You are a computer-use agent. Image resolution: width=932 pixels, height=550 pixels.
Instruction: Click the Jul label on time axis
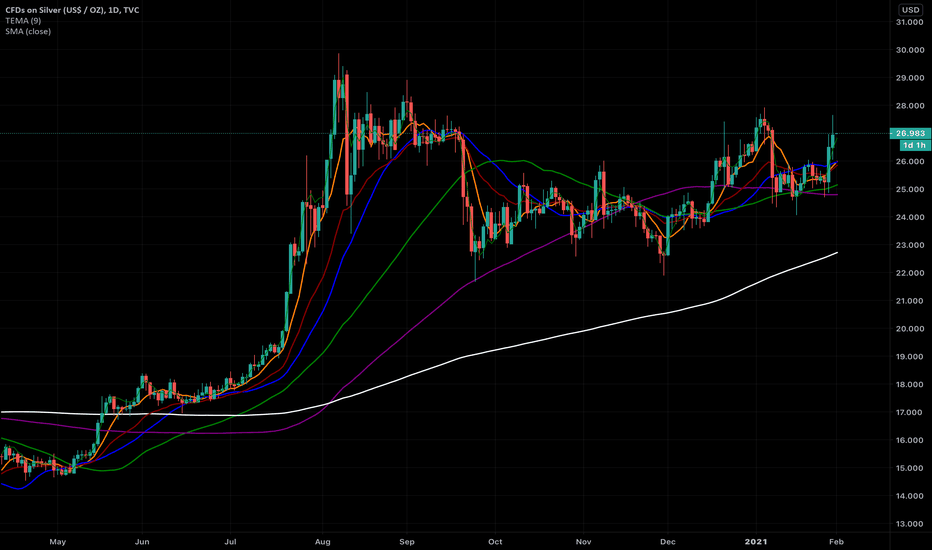coord(230,542)
